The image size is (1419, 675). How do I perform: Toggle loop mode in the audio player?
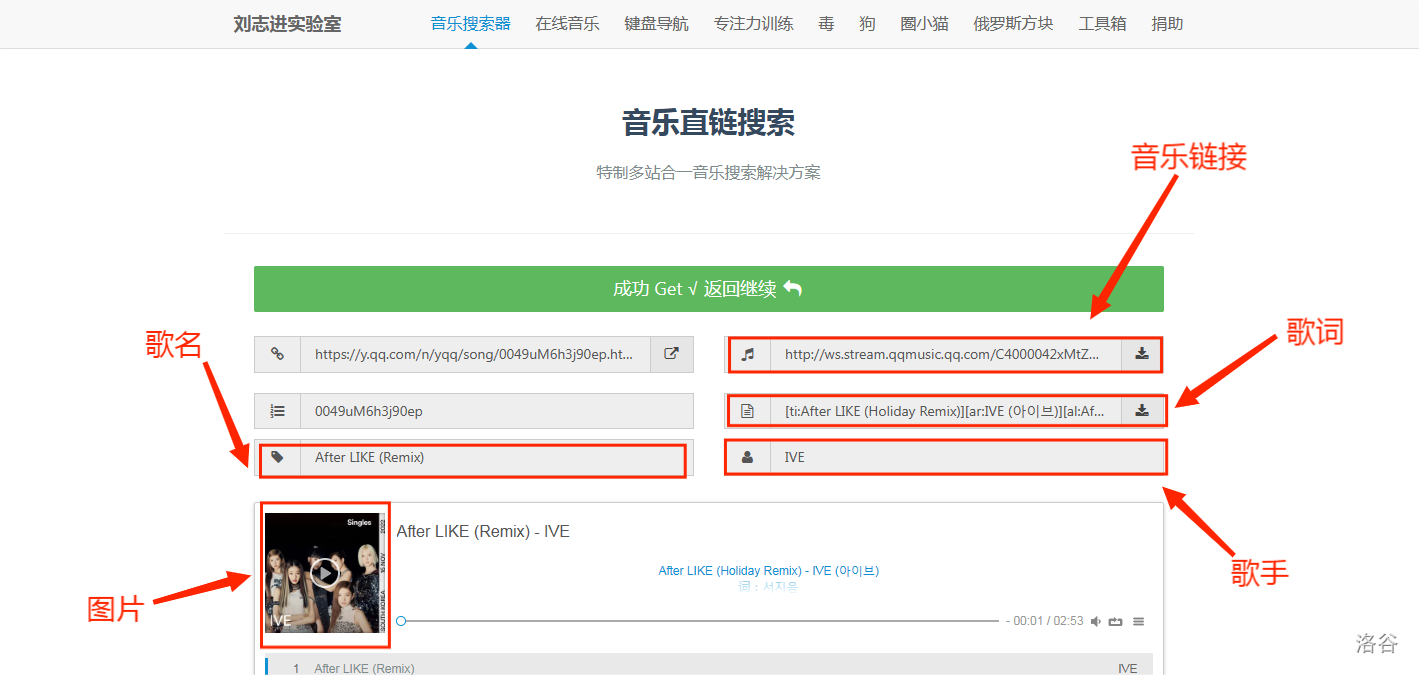[1116, 622]
